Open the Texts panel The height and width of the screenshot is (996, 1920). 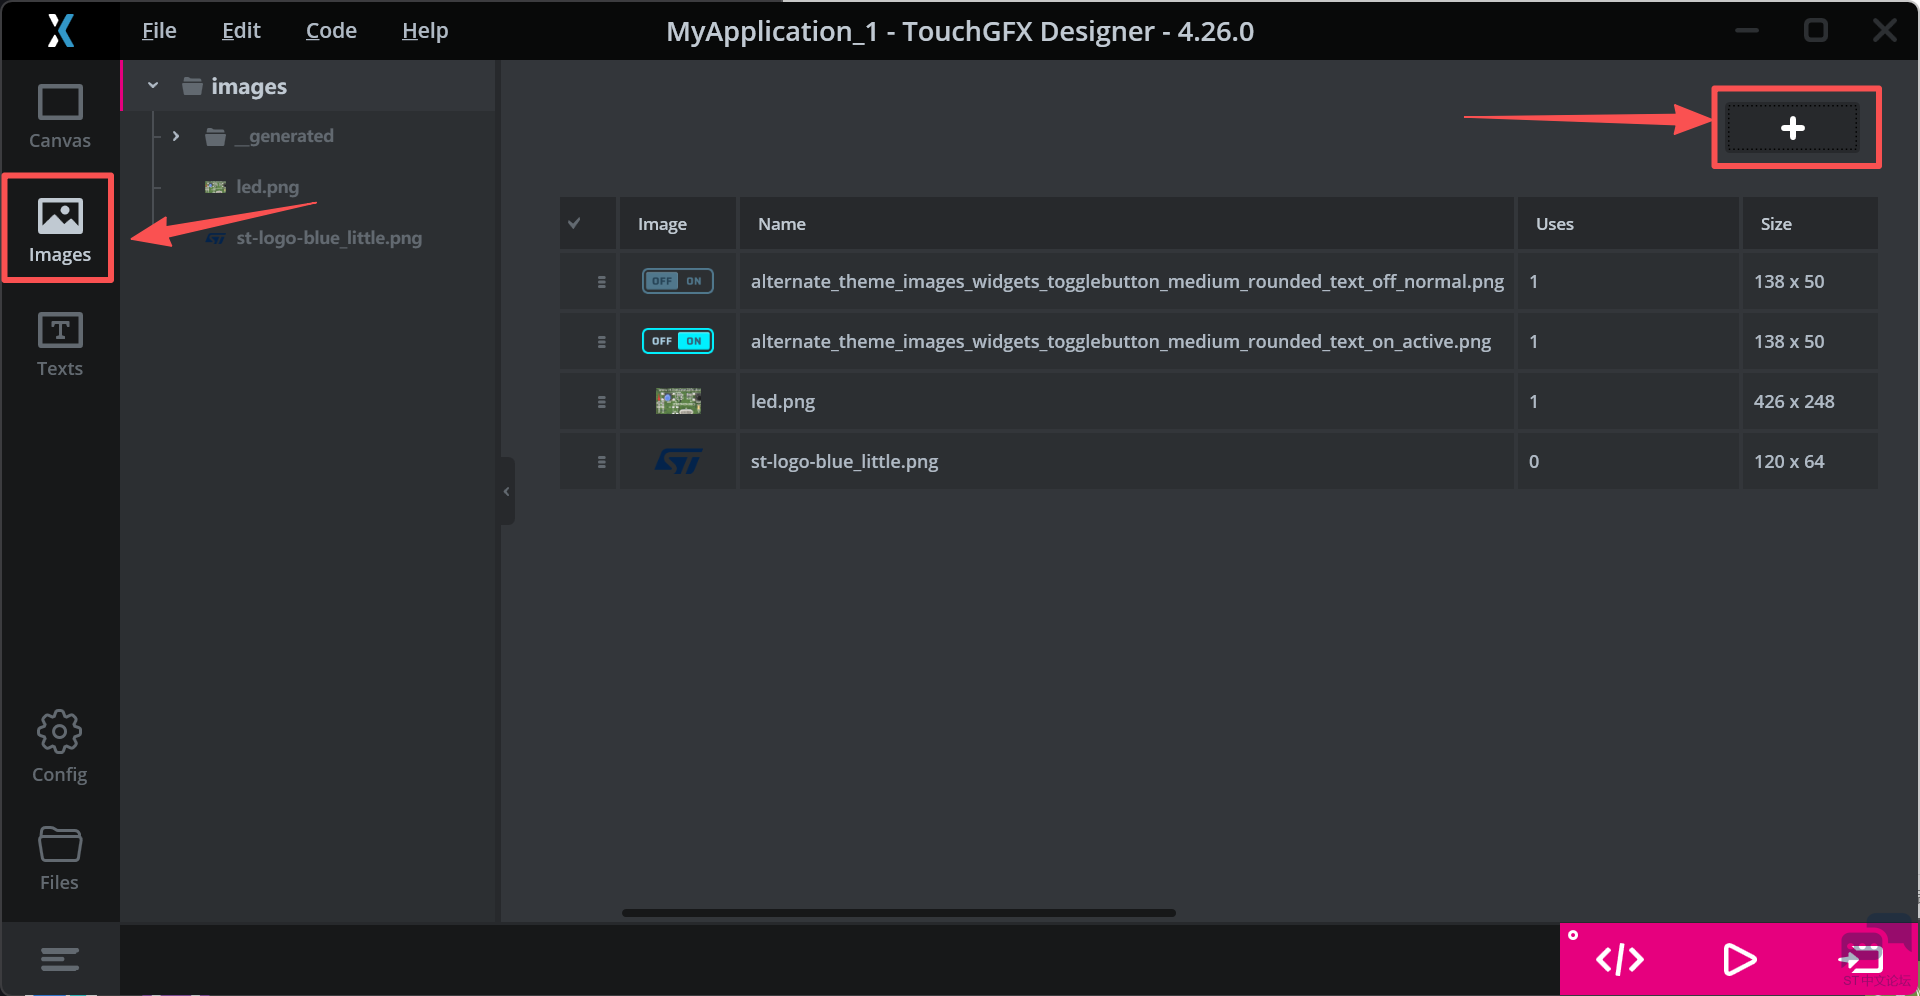click(x=59, y=344)
